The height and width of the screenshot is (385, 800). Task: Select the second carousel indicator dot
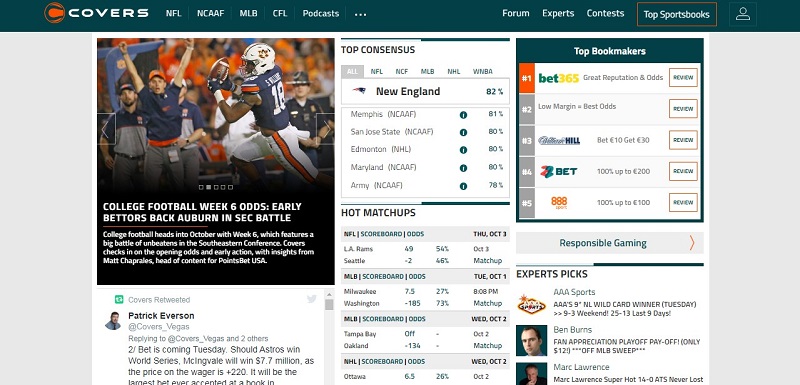(208, 187)
